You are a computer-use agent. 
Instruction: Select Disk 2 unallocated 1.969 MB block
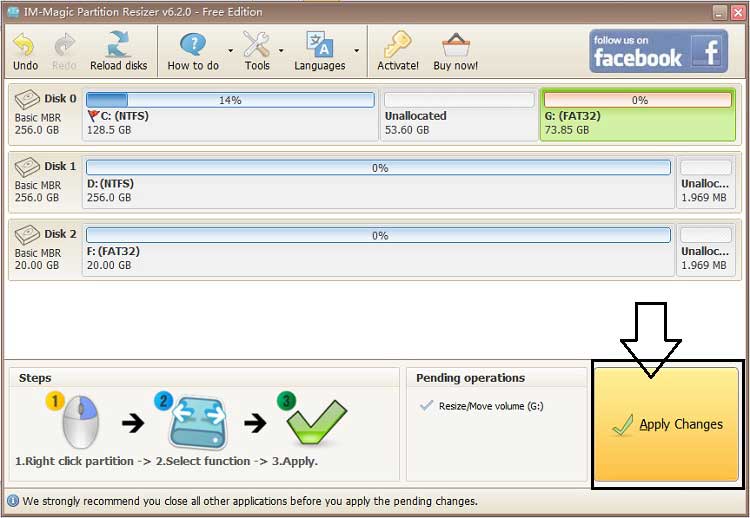click(x=706, y=250)
